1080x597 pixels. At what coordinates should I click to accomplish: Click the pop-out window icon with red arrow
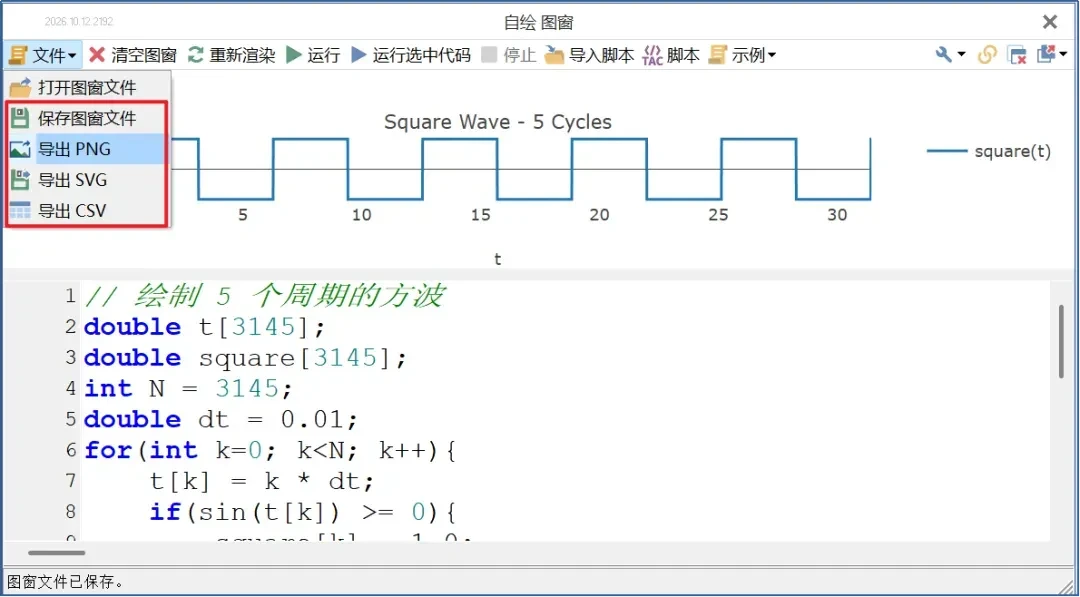pyautogui.click(x=1046, y=54)
